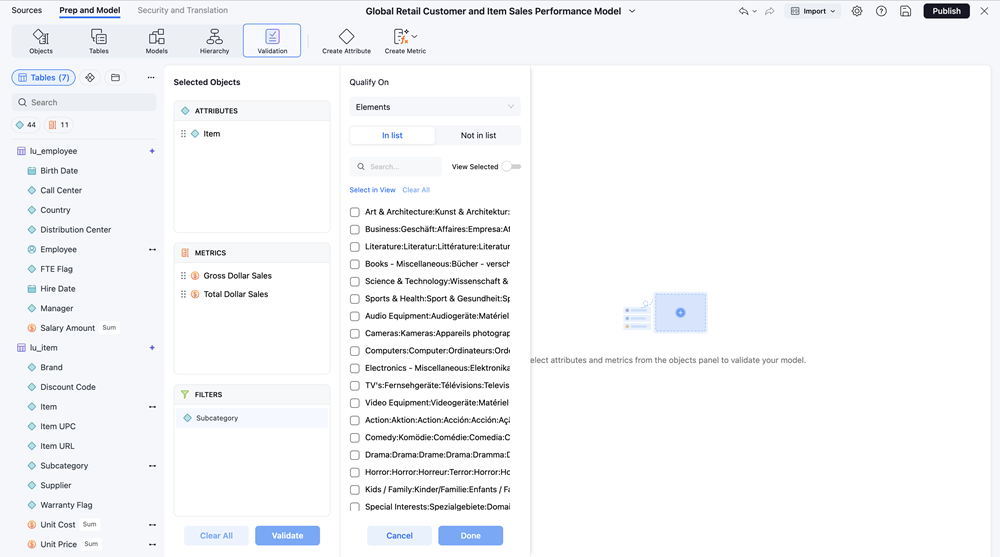Image resolution: width=1000 pixels, height=557 pixels.
Task: Check the Computers element checkbox
Action: (x=355, y=351)
